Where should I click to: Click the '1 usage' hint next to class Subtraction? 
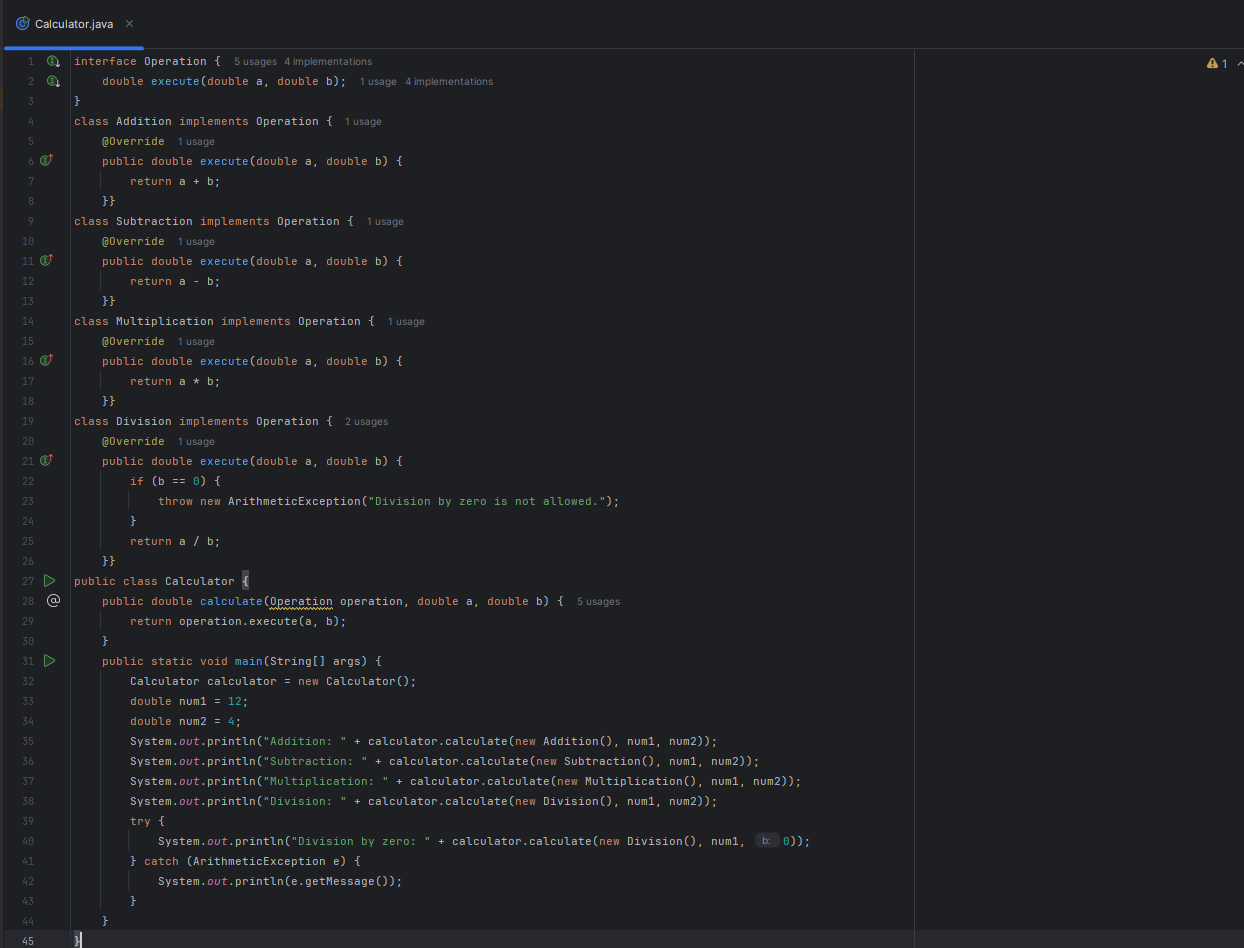coord(385,222)
